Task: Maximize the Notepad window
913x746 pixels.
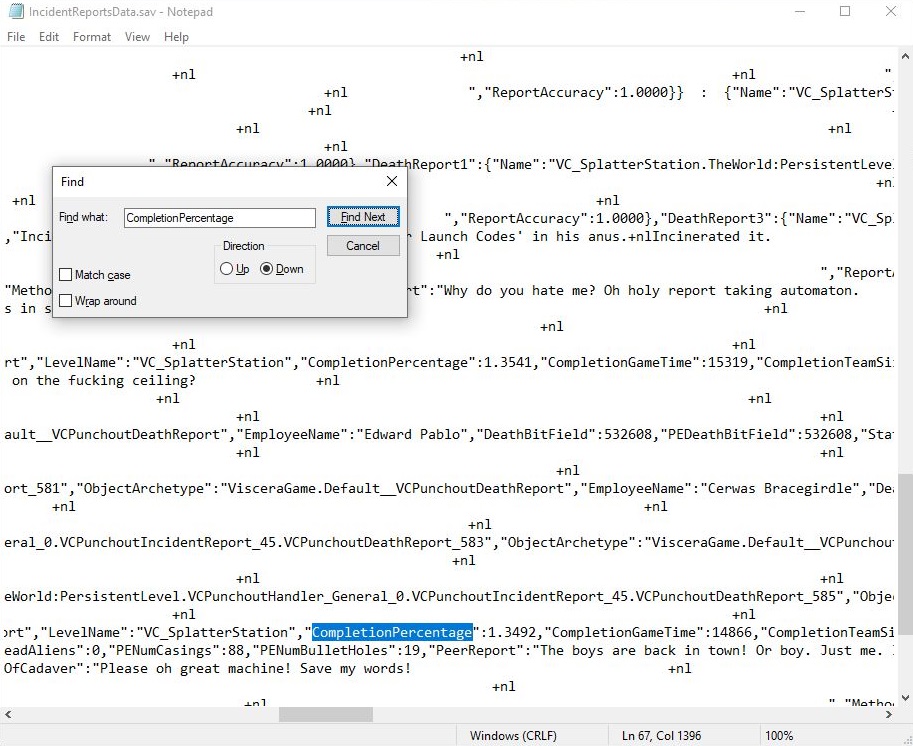Action: point(845,12)
